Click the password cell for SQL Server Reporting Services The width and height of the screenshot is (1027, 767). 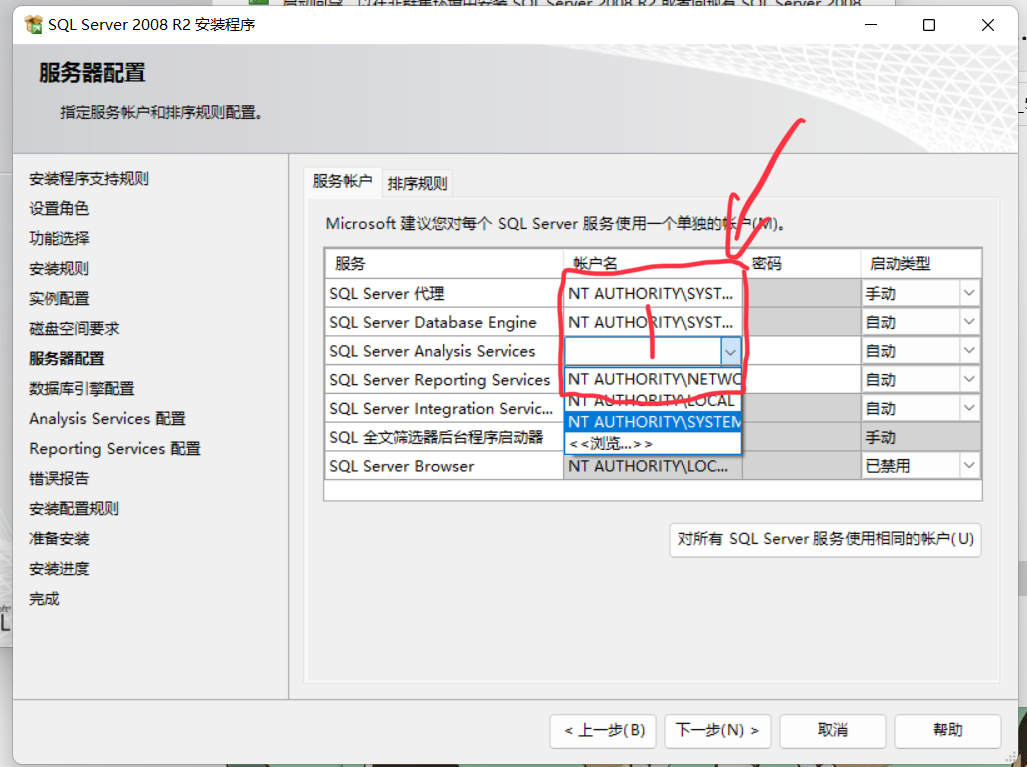(802, 380)
